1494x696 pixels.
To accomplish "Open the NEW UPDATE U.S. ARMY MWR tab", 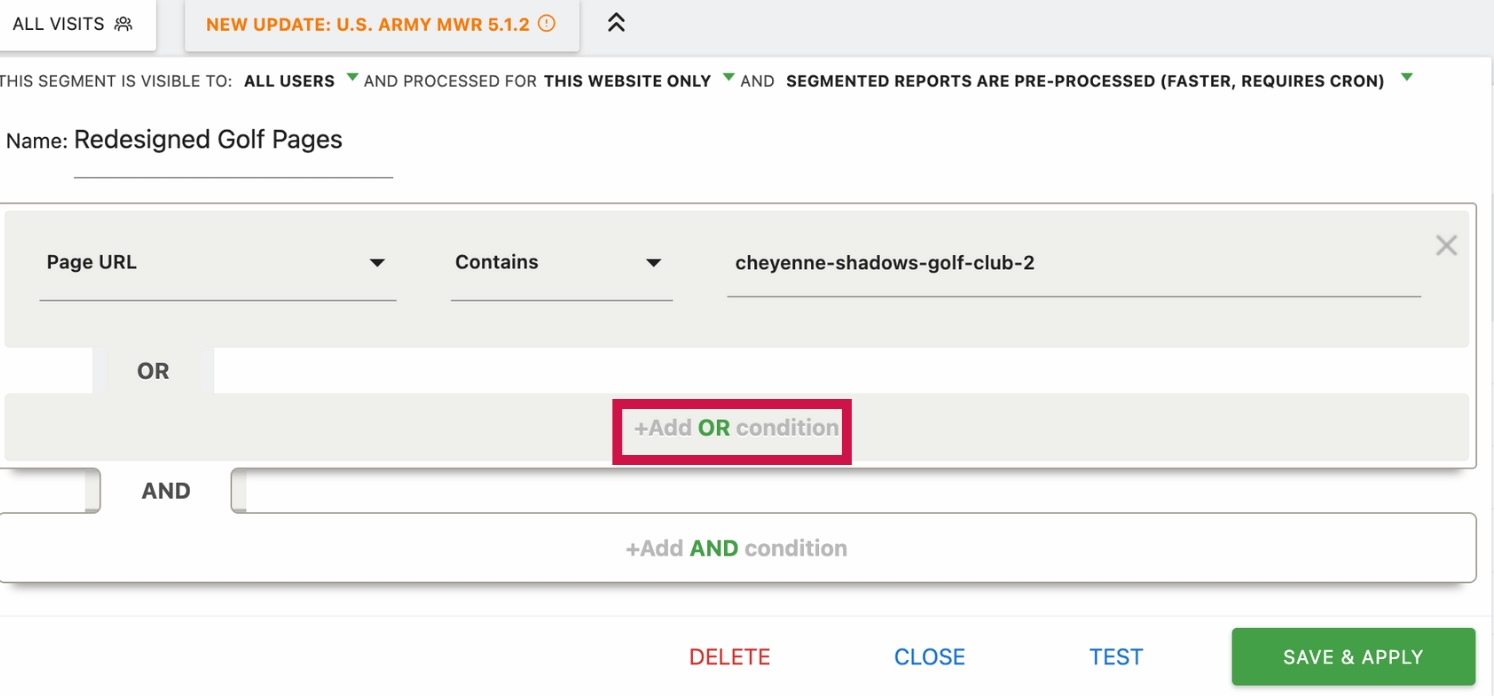I will point(382,24).
